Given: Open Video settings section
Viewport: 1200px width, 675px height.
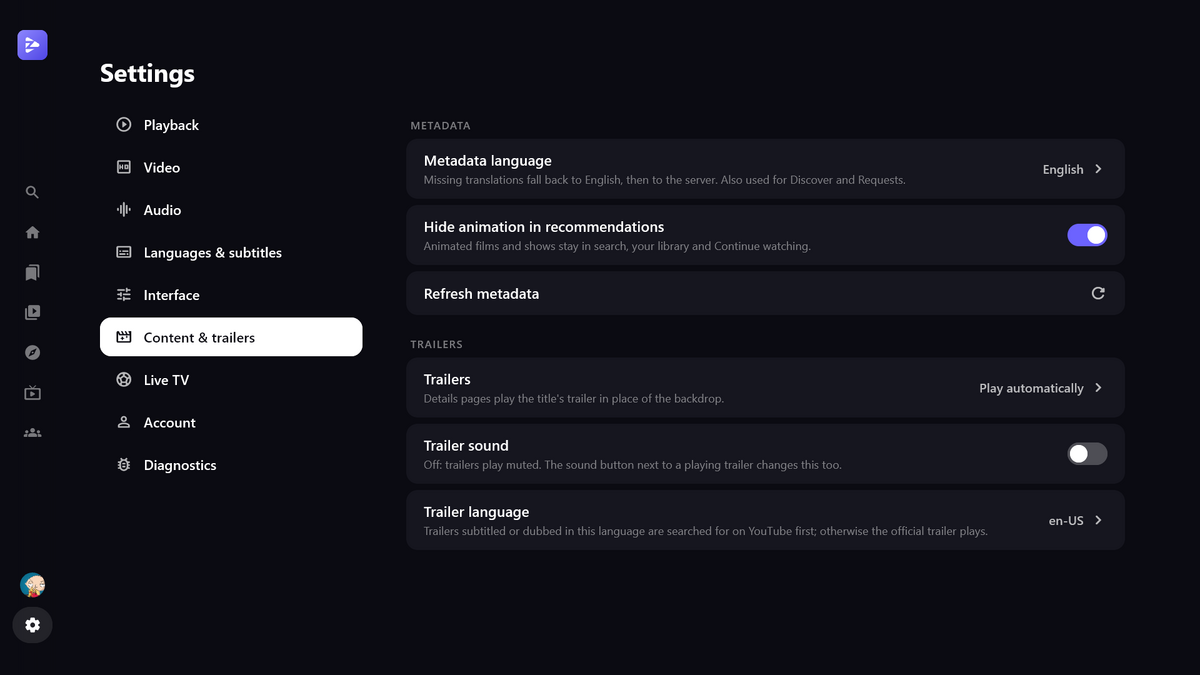Looking at the screenshot, I should point(231,167).
